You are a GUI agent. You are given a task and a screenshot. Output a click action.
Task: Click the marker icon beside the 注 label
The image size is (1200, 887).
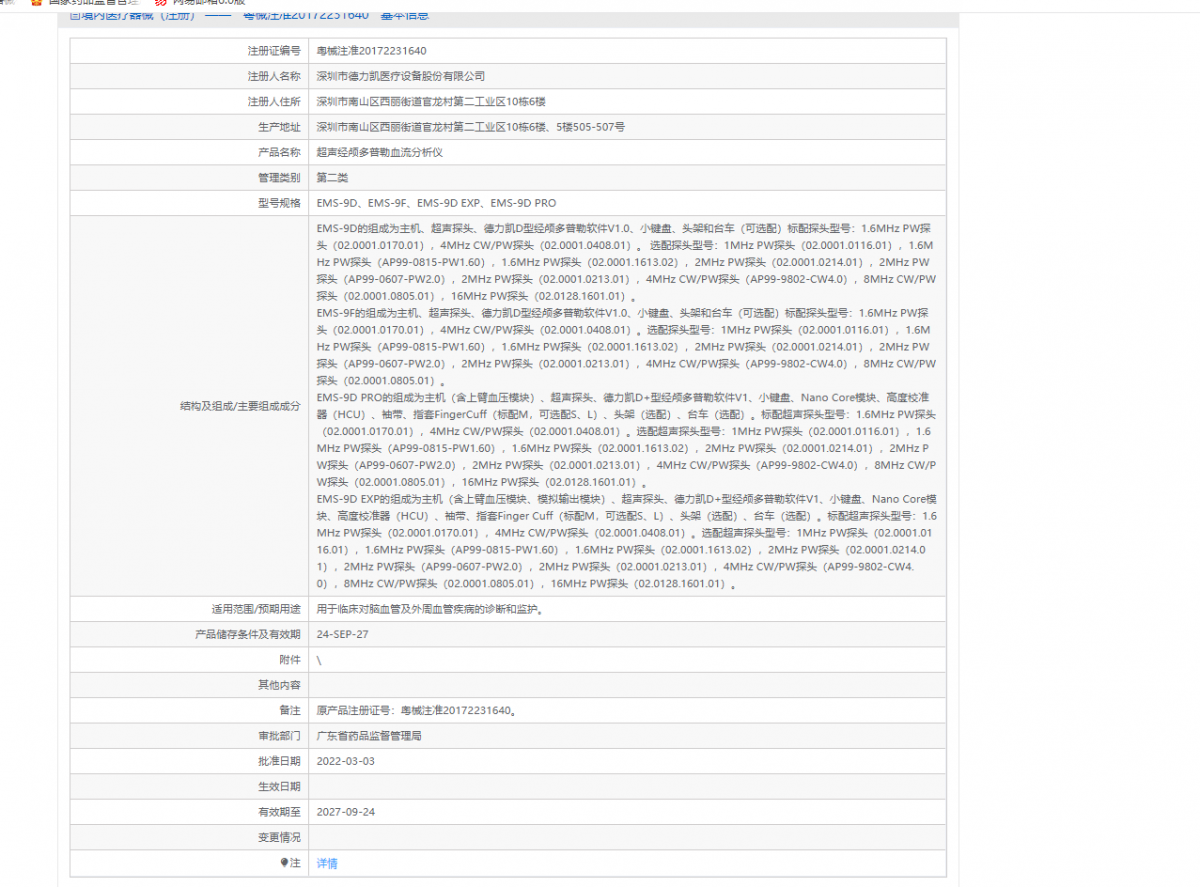tap(285, 862)
